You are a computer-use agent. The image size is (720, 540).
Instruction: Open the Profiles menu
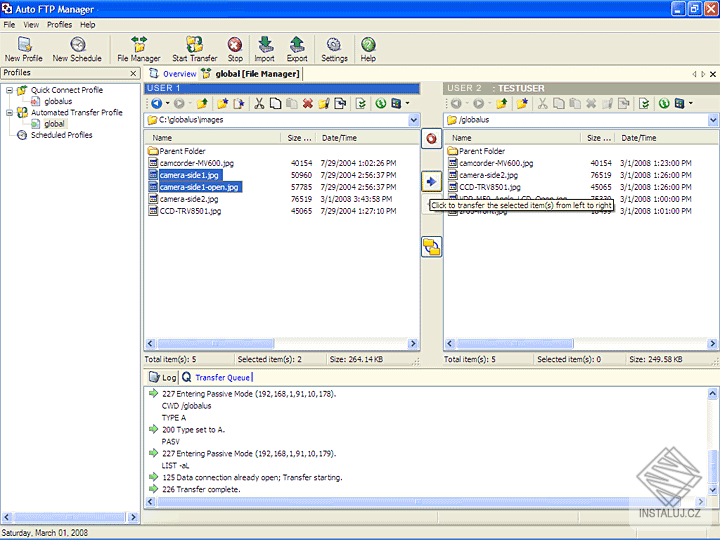pyautogui.click(x=59, y=24)
